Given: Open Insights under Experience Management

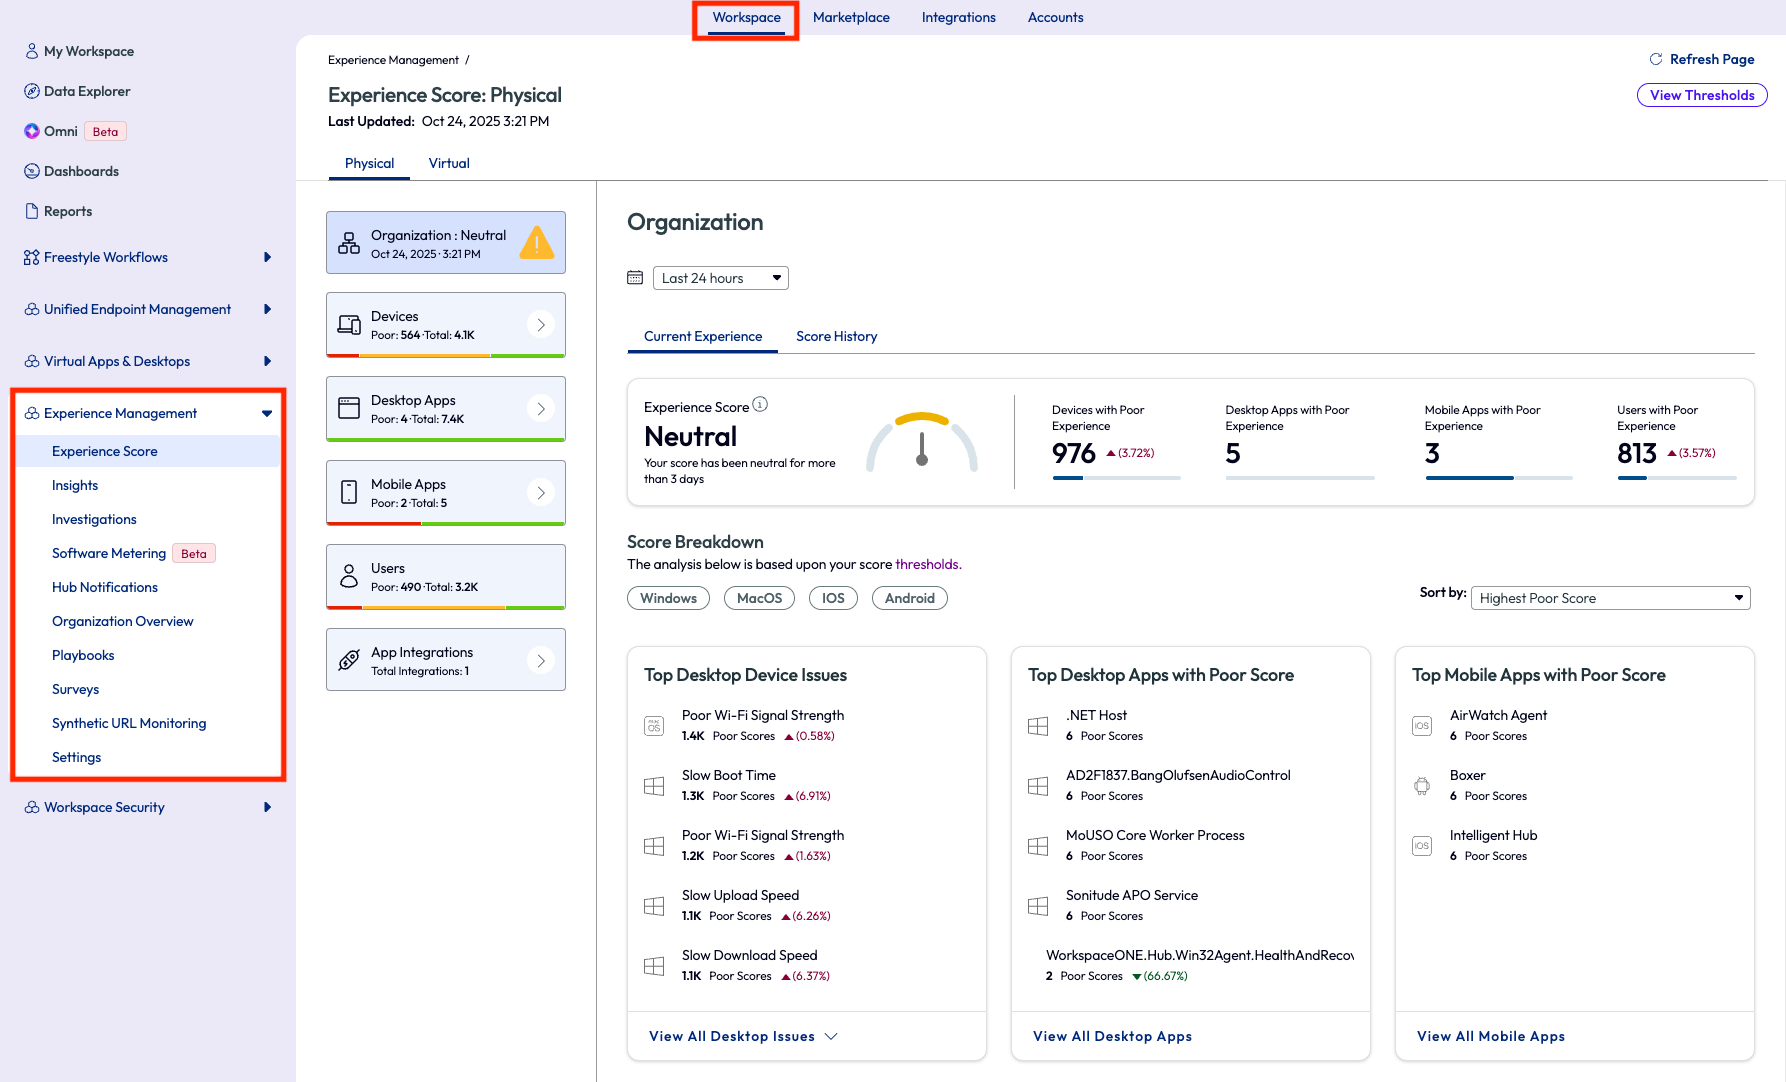Looking at the screenshot, I should pyautogui.click(x=75, y=485).
